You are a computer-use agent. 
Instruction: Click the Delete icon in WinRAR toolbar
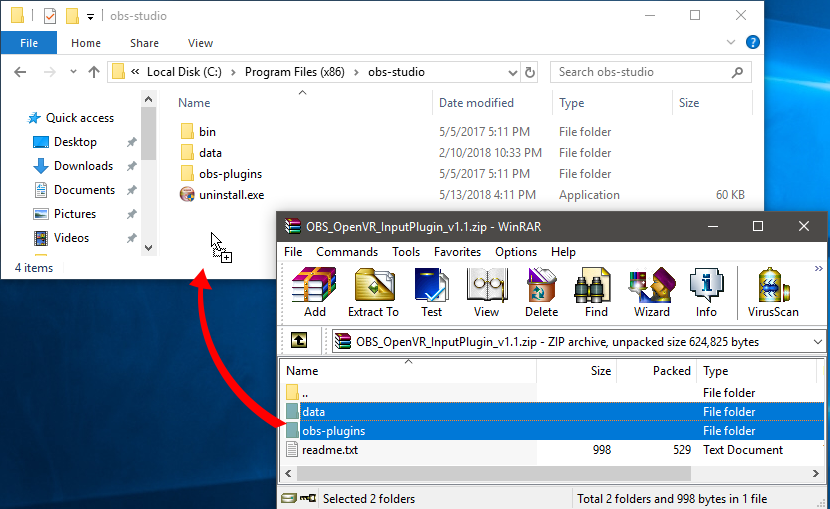pos(541,292)
